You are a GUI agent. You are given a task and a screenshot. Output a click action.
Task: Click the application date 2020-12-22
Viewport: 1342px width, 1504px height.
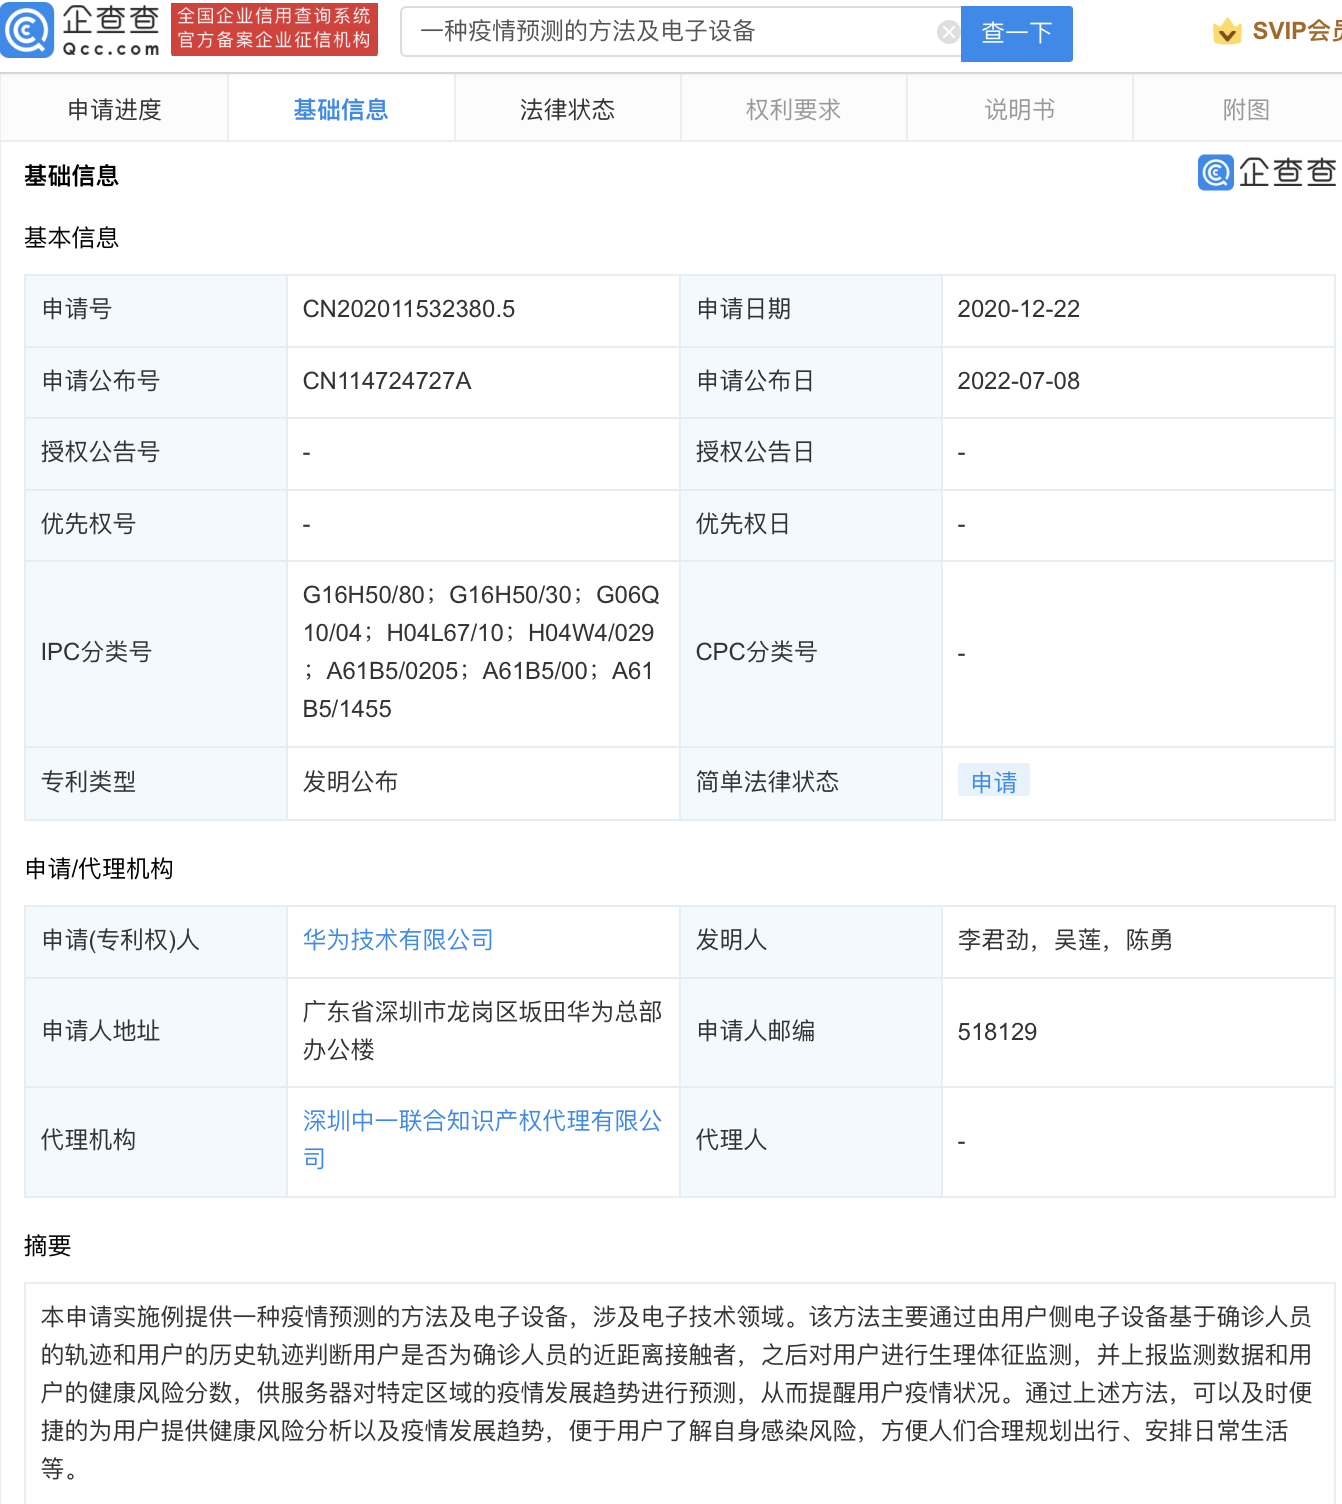[x=1018, y=309]
